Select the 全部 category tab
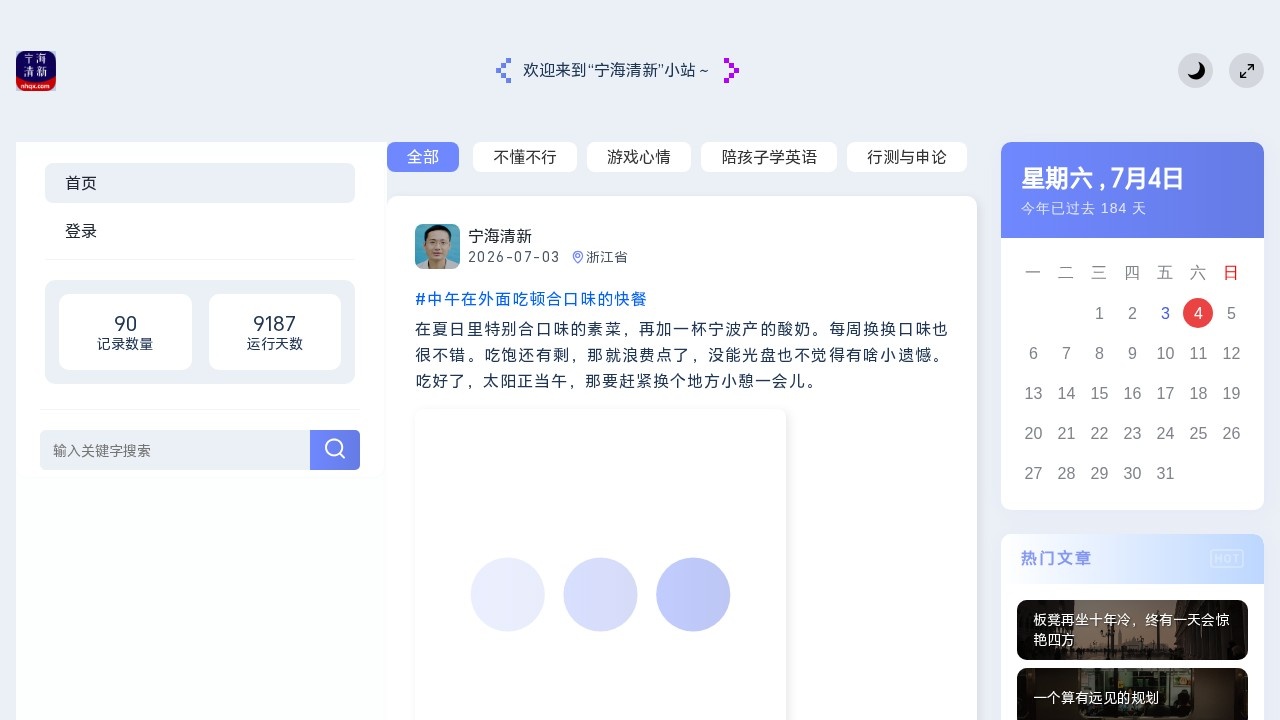The width and height of the screenshot is (1280, 720). click(423, 157)
